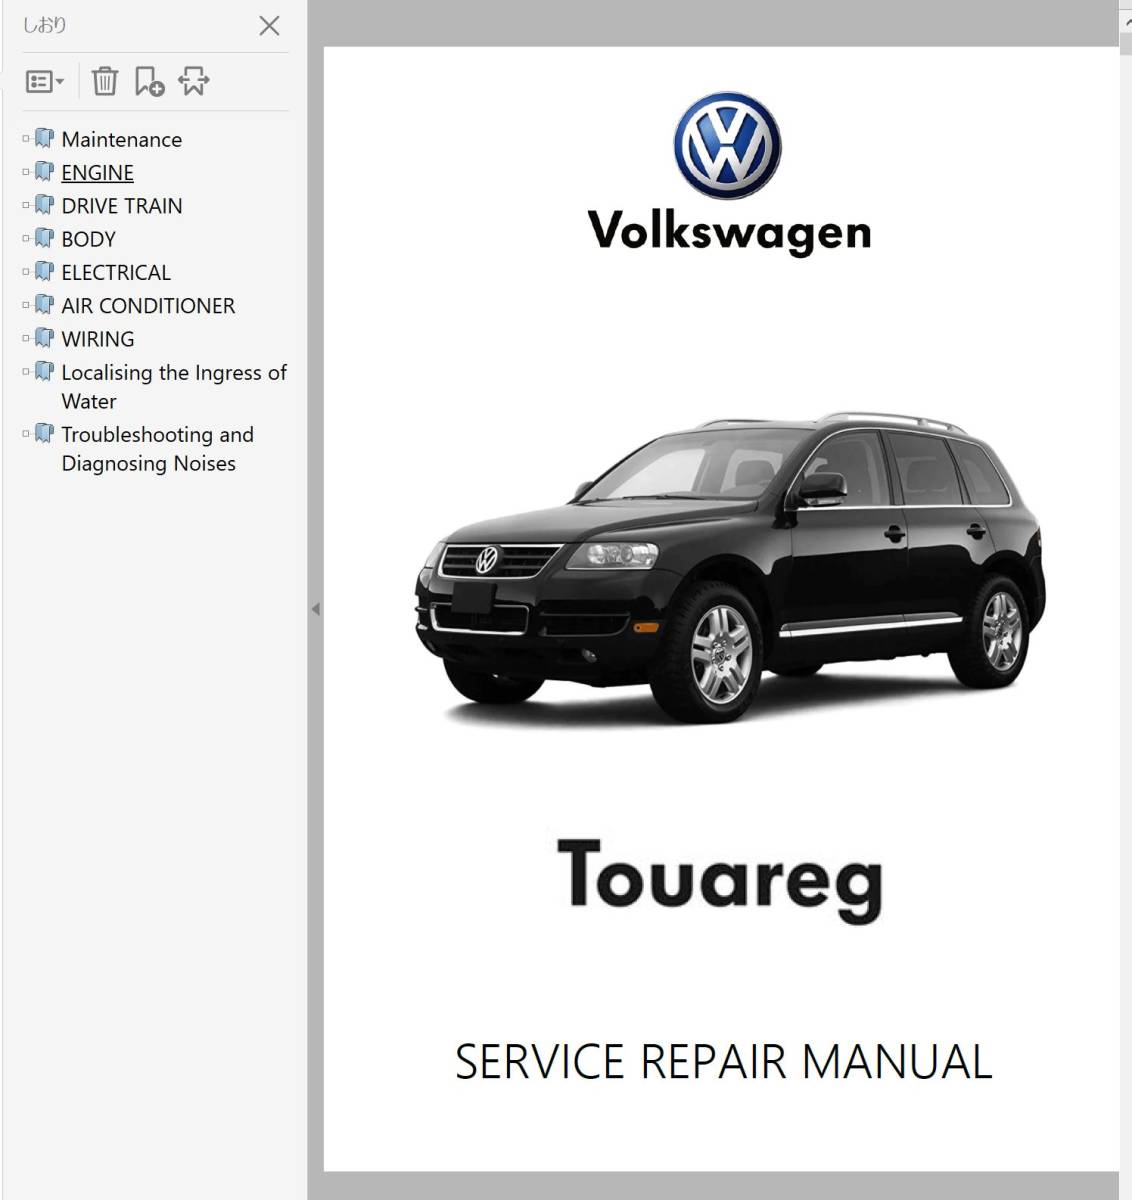Open the Maintenance bookmark

[122, 139]
